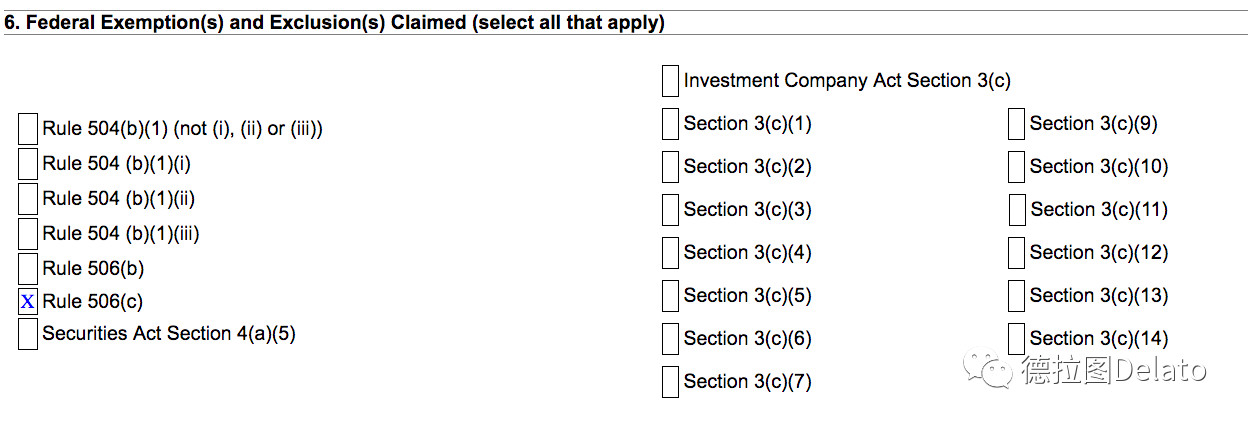Uncheck the marked Rule 506(c) checkbox
The width and height of the screenshot is (1248, 425).
point(28,301)
